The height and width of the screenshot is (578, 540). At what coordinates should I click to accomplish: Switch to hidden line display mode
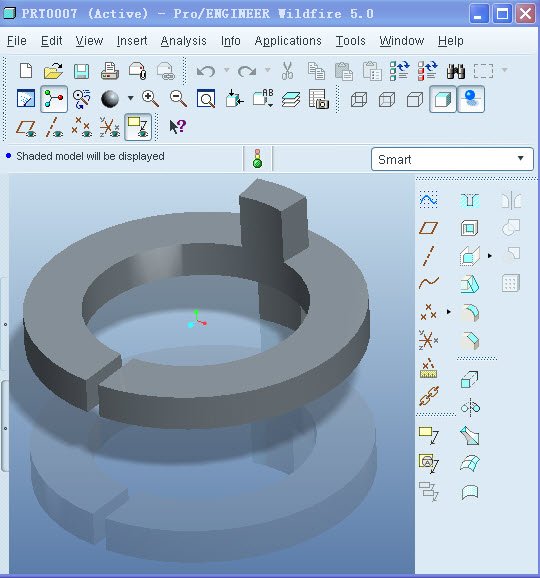(387, 100)
